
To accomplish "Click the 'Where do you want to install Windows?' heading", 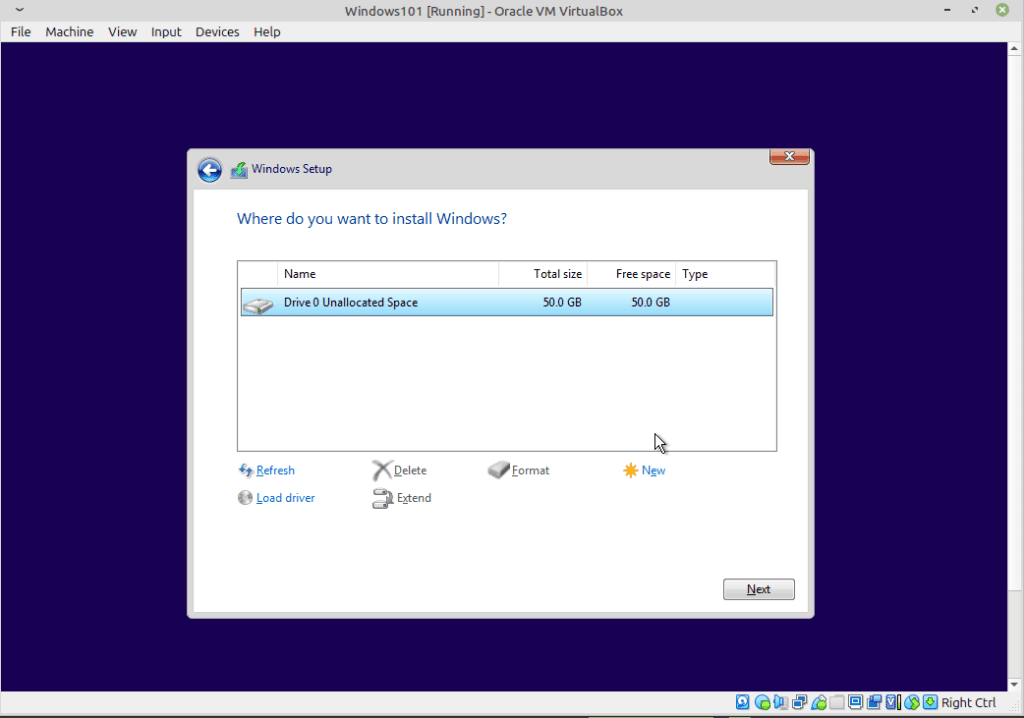I will coord(372,219).
